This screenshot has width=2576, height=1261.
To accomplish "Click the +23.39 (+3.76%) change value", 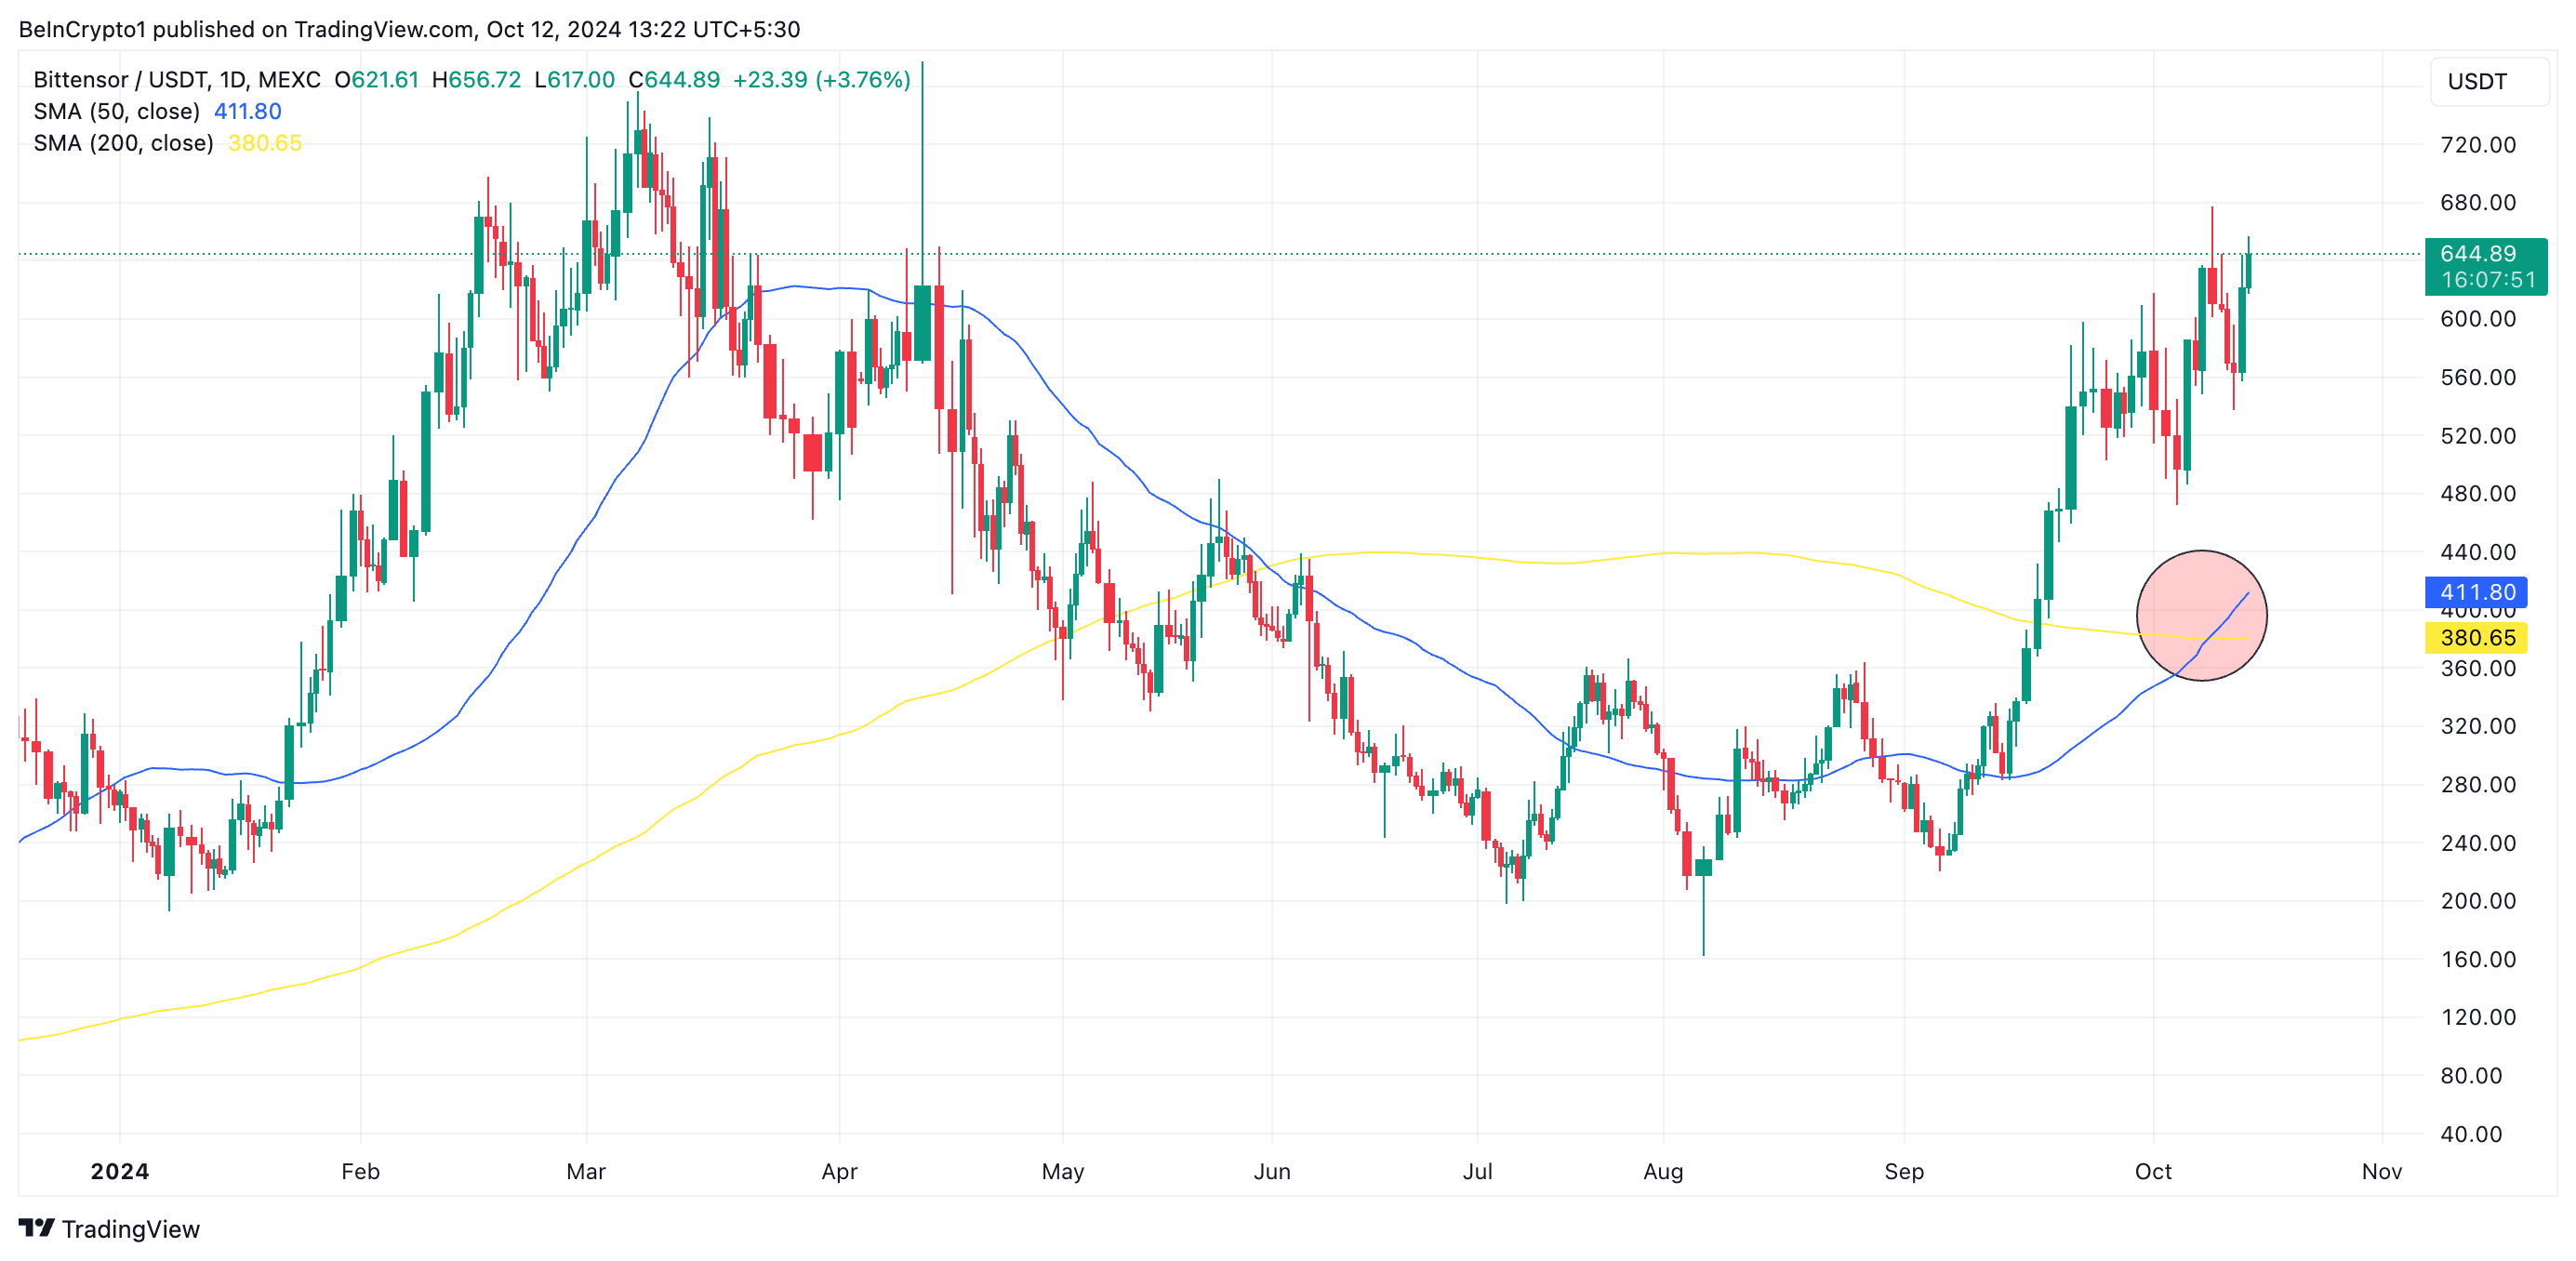I will pyautogui.click(x=821, y=79).
